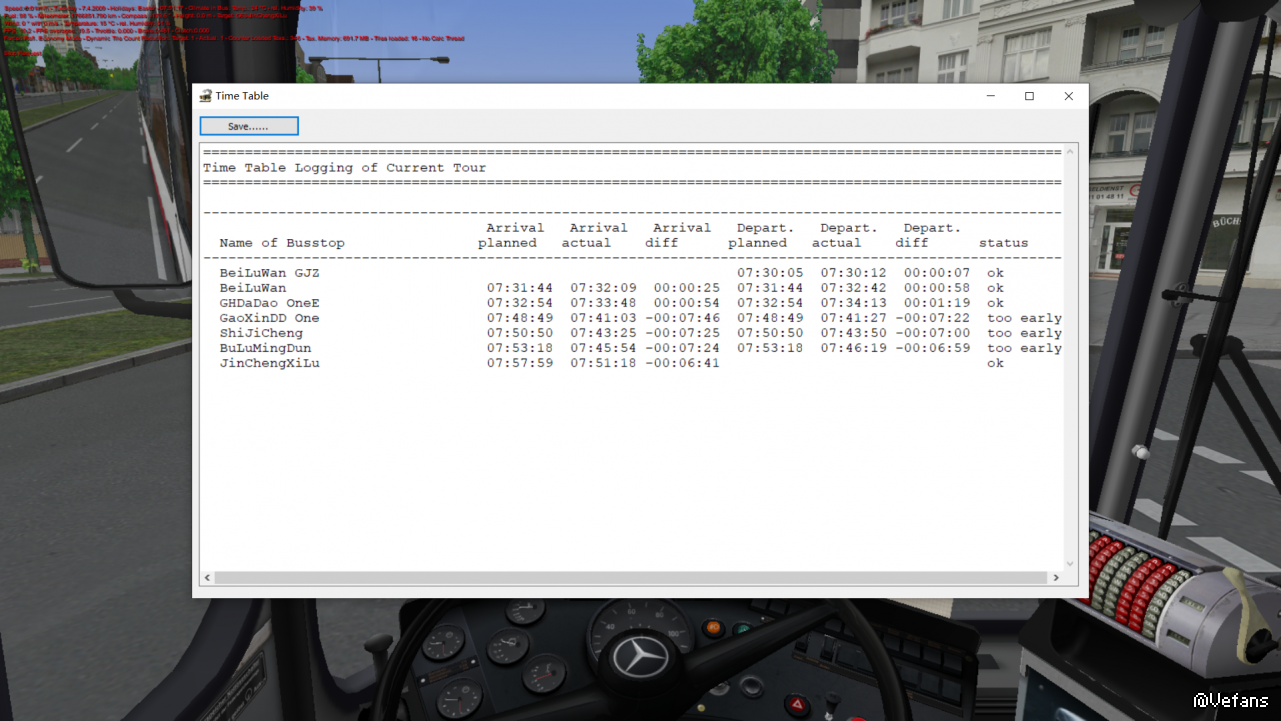This screenshot has height=721, width=1281.
Task: Click planned departure 07:30:05
Action: coord(770,273)
